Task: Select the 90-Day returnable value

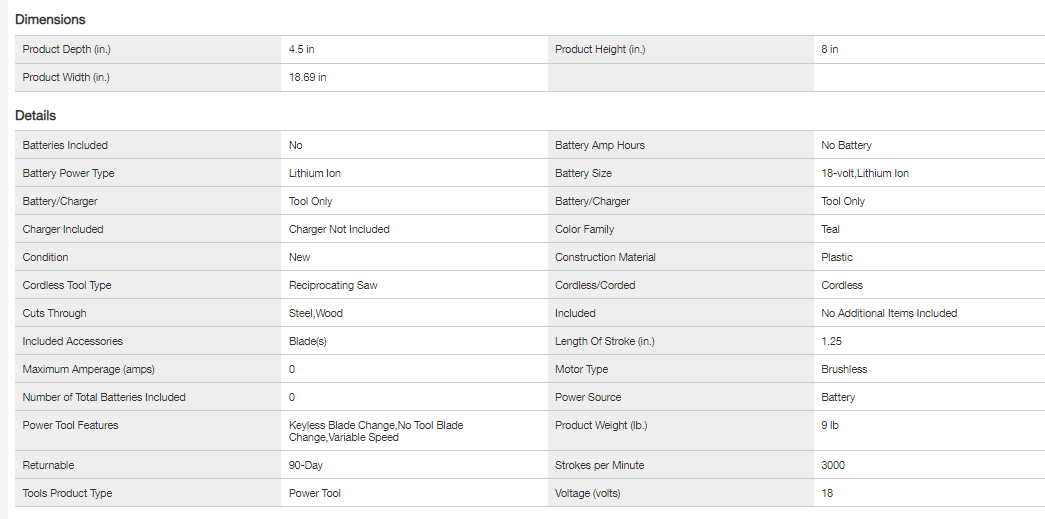Action: pos(306,465)
